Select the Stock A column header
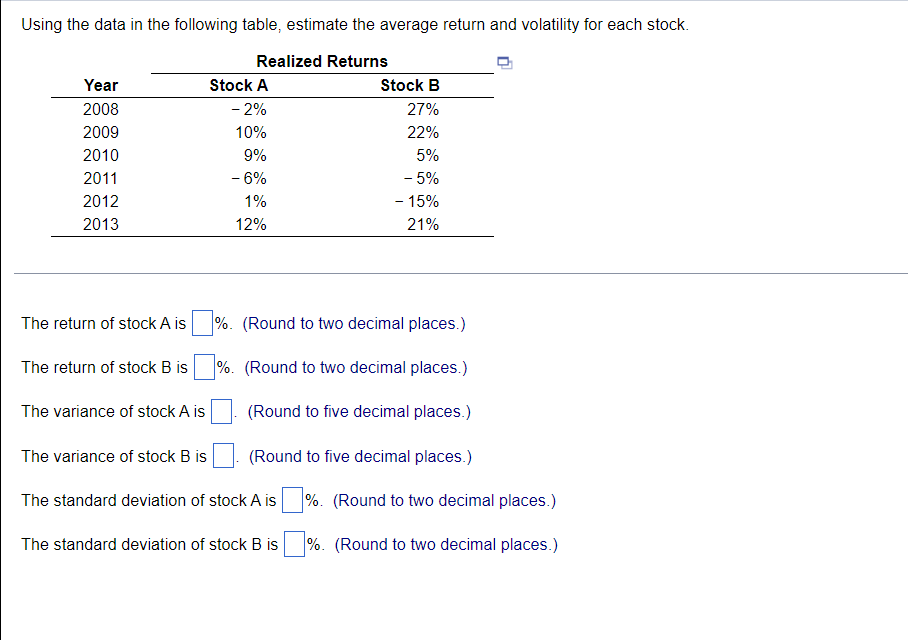Viewport: 908px width, 640px height. pyautogui.click(x=238, y=85)
